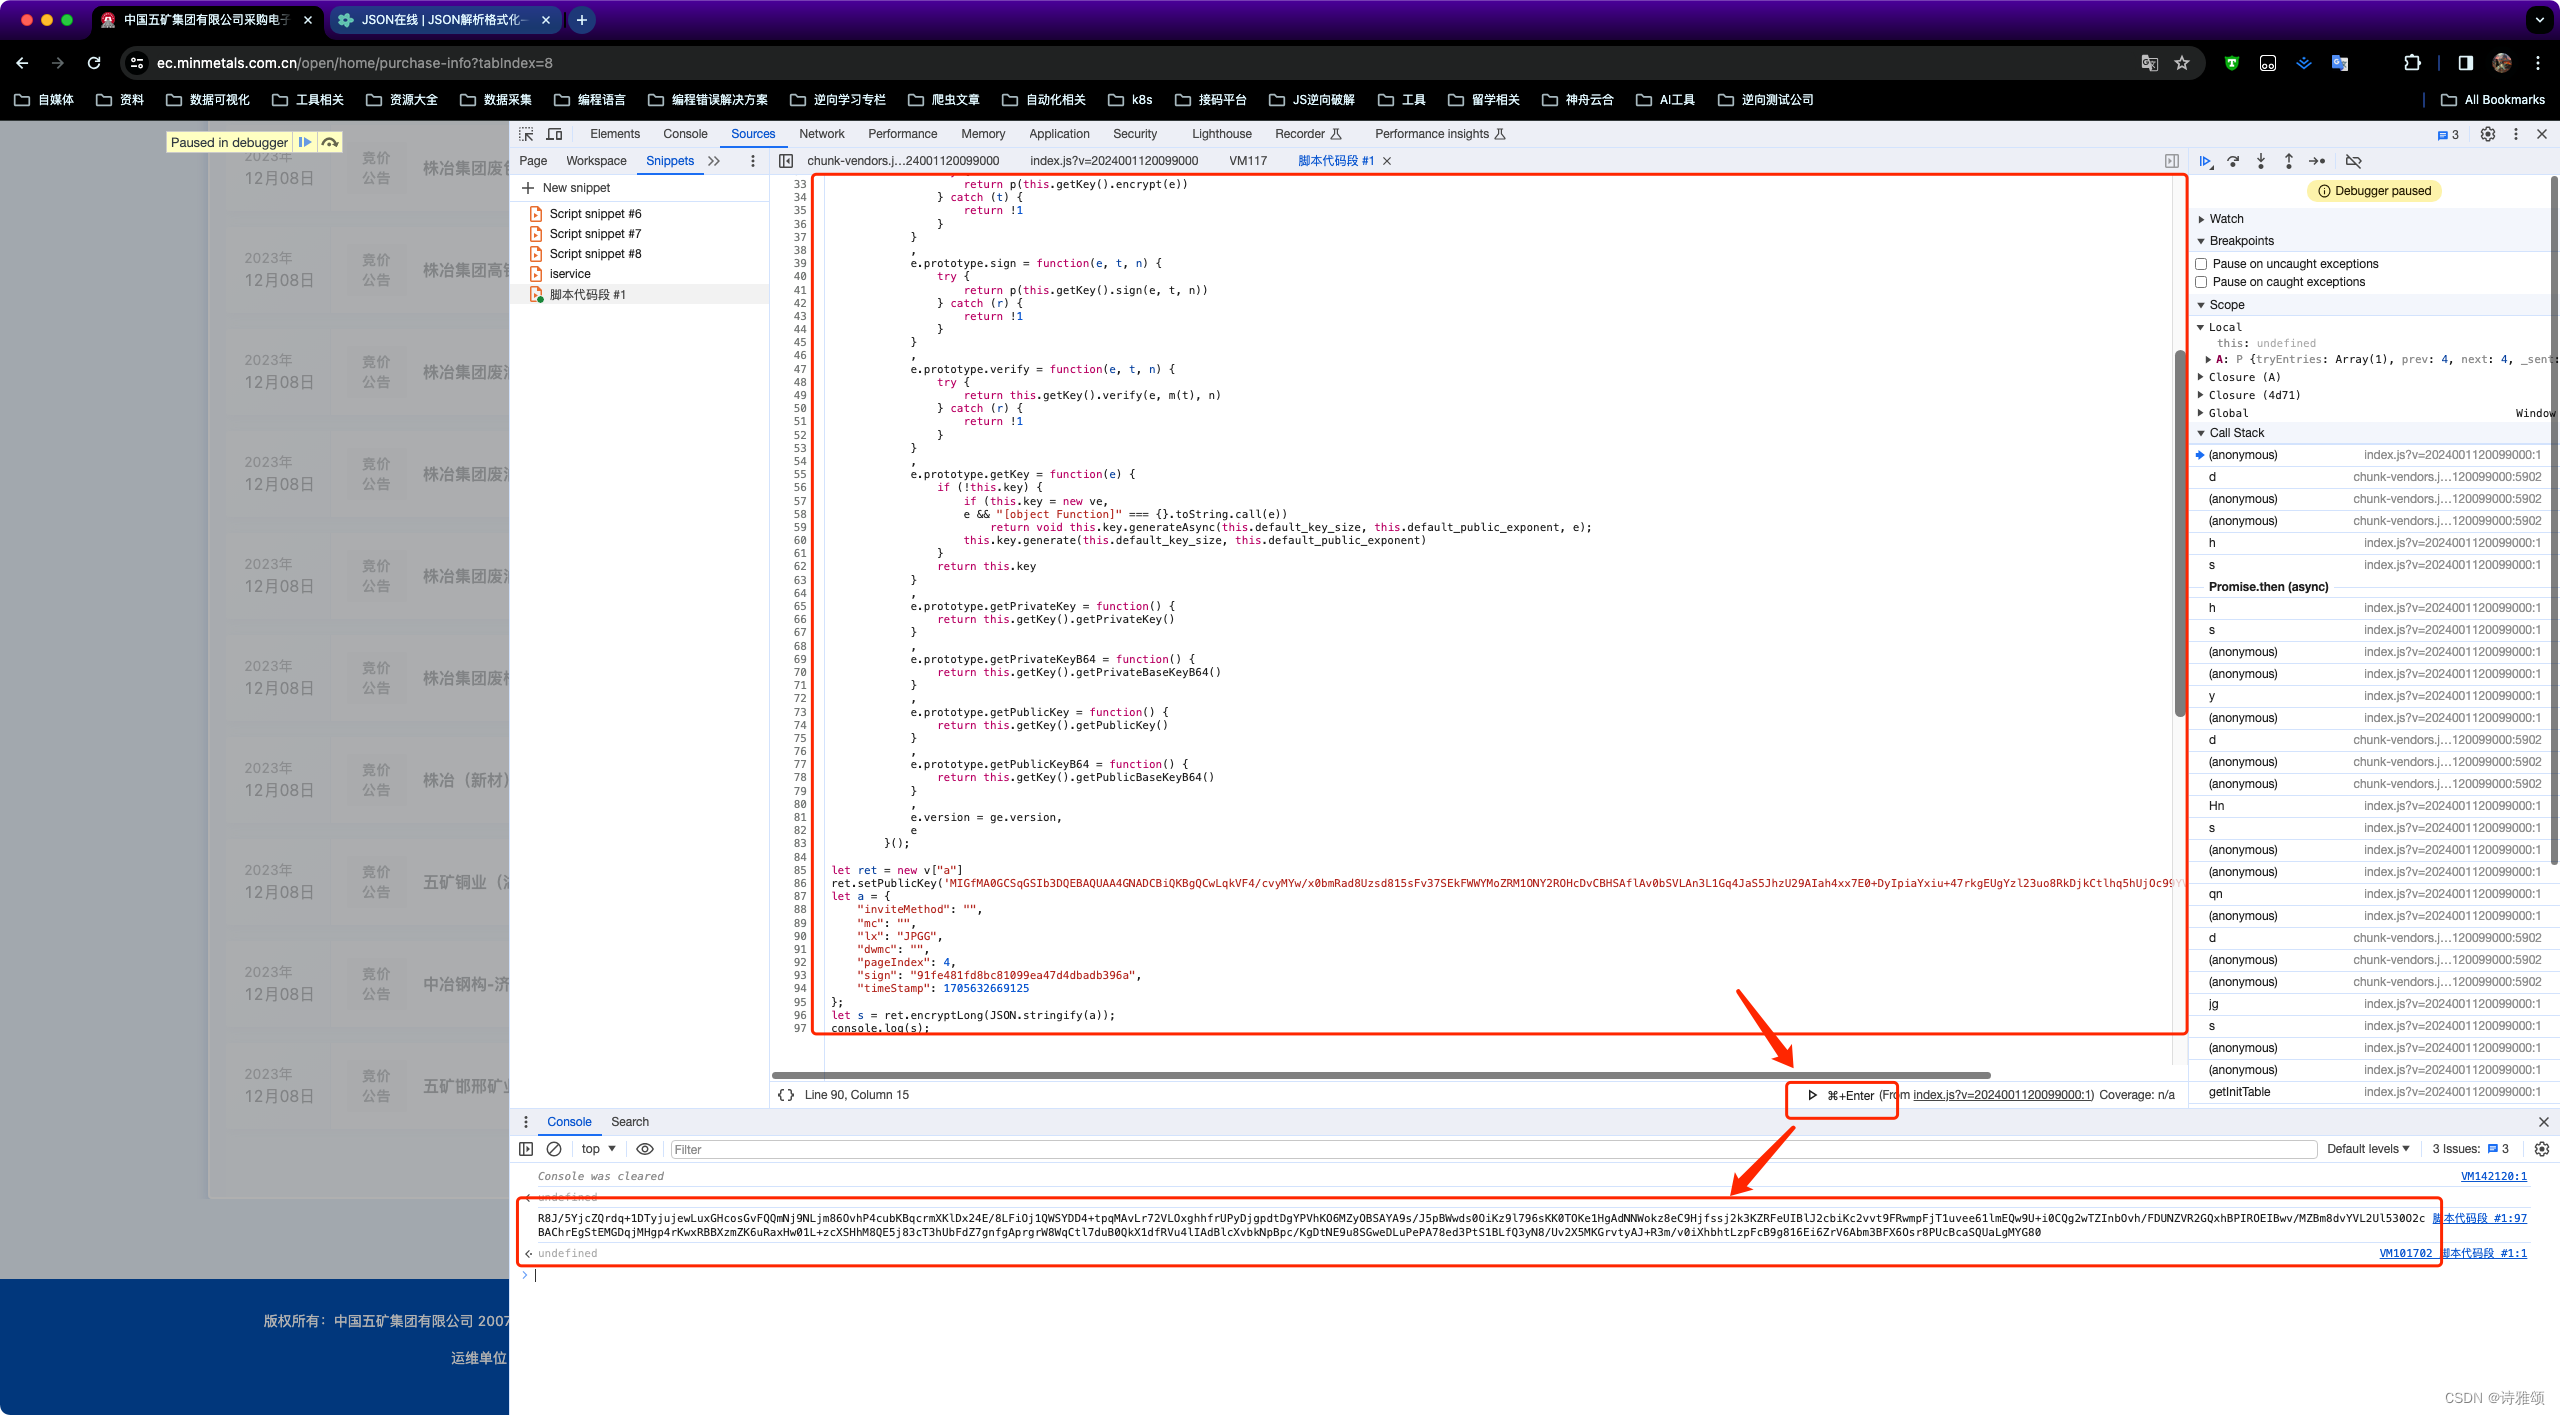This screenshot has width=2560, height=1415.
Task: Click Step into next function call icon
Action: pyautogui.click(x=2261, y=161)
